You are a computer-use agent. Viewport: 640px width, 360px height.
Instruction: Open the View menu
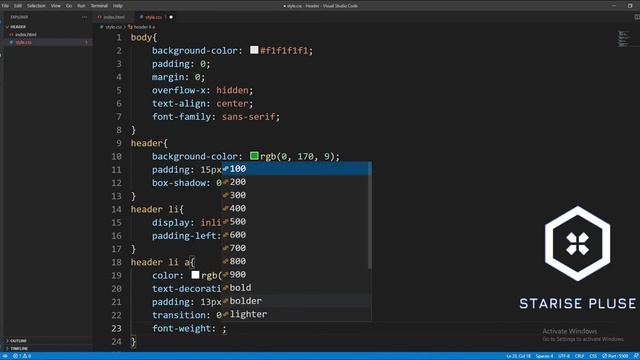(x=56, y=6)
